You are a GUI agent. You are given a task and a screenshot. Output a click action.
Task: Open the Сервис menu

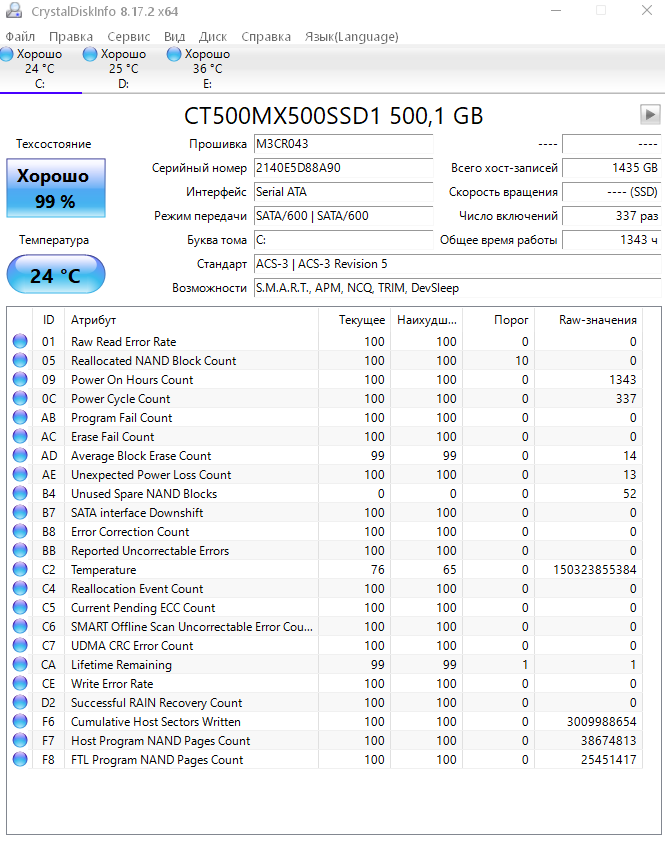(129, 37)
